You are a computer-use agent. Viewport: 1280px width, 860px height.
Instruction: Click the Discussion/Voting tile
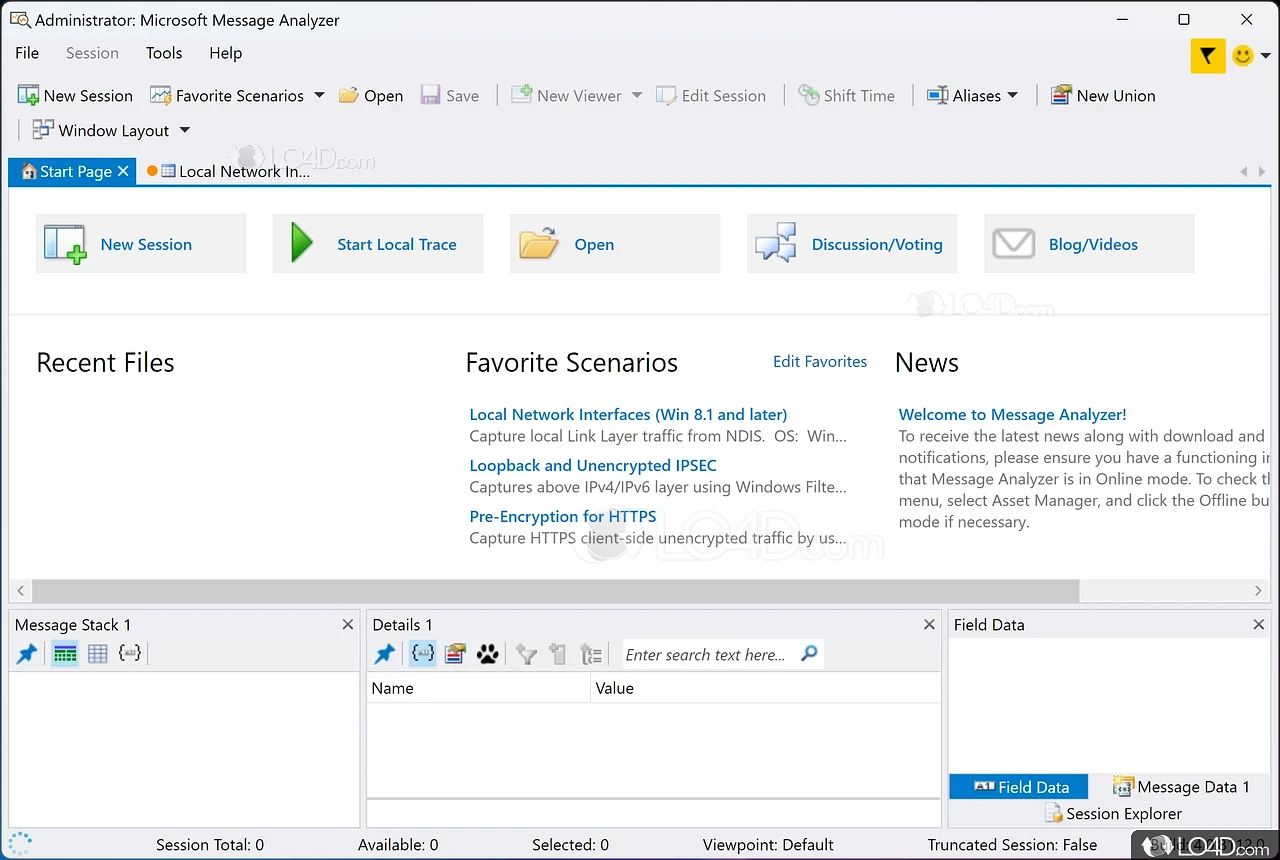[x=852, y=244]
